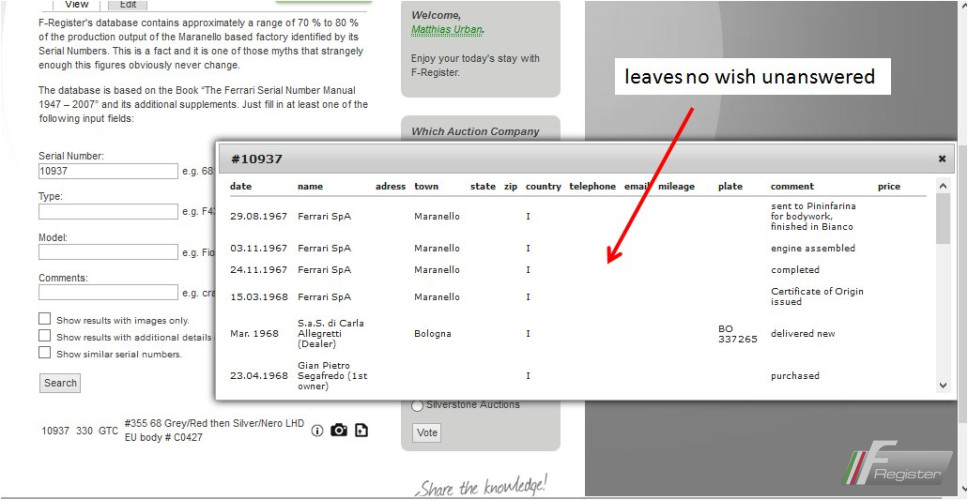Open camera images icon for 10937 result
968x500 pixels.
click(x=339, y=430)
